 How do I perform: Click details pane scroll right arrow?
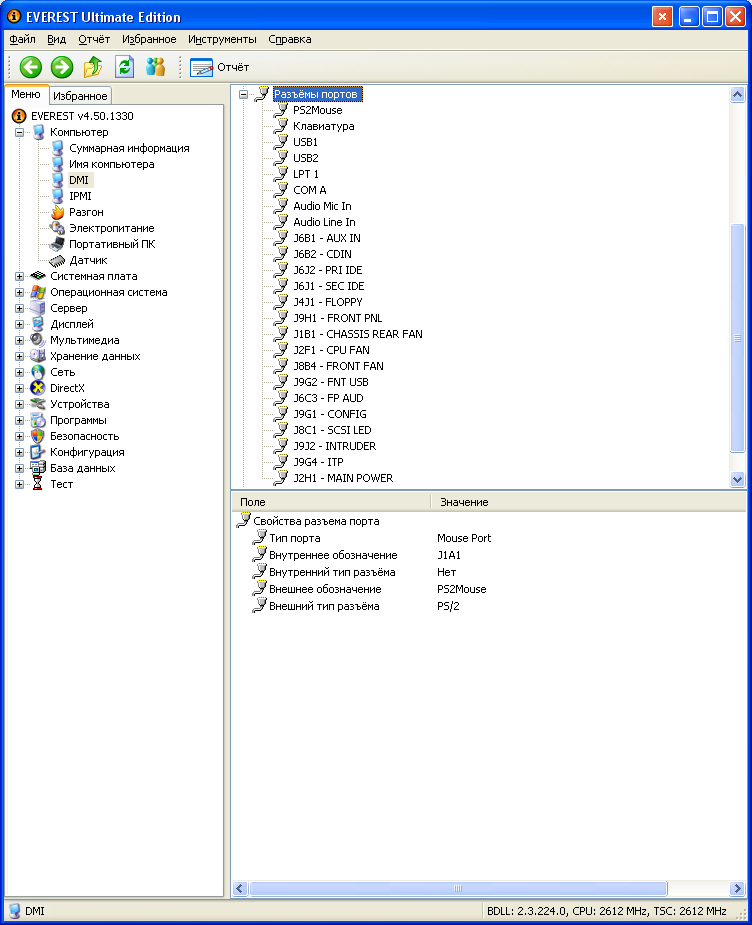point(737,888)
